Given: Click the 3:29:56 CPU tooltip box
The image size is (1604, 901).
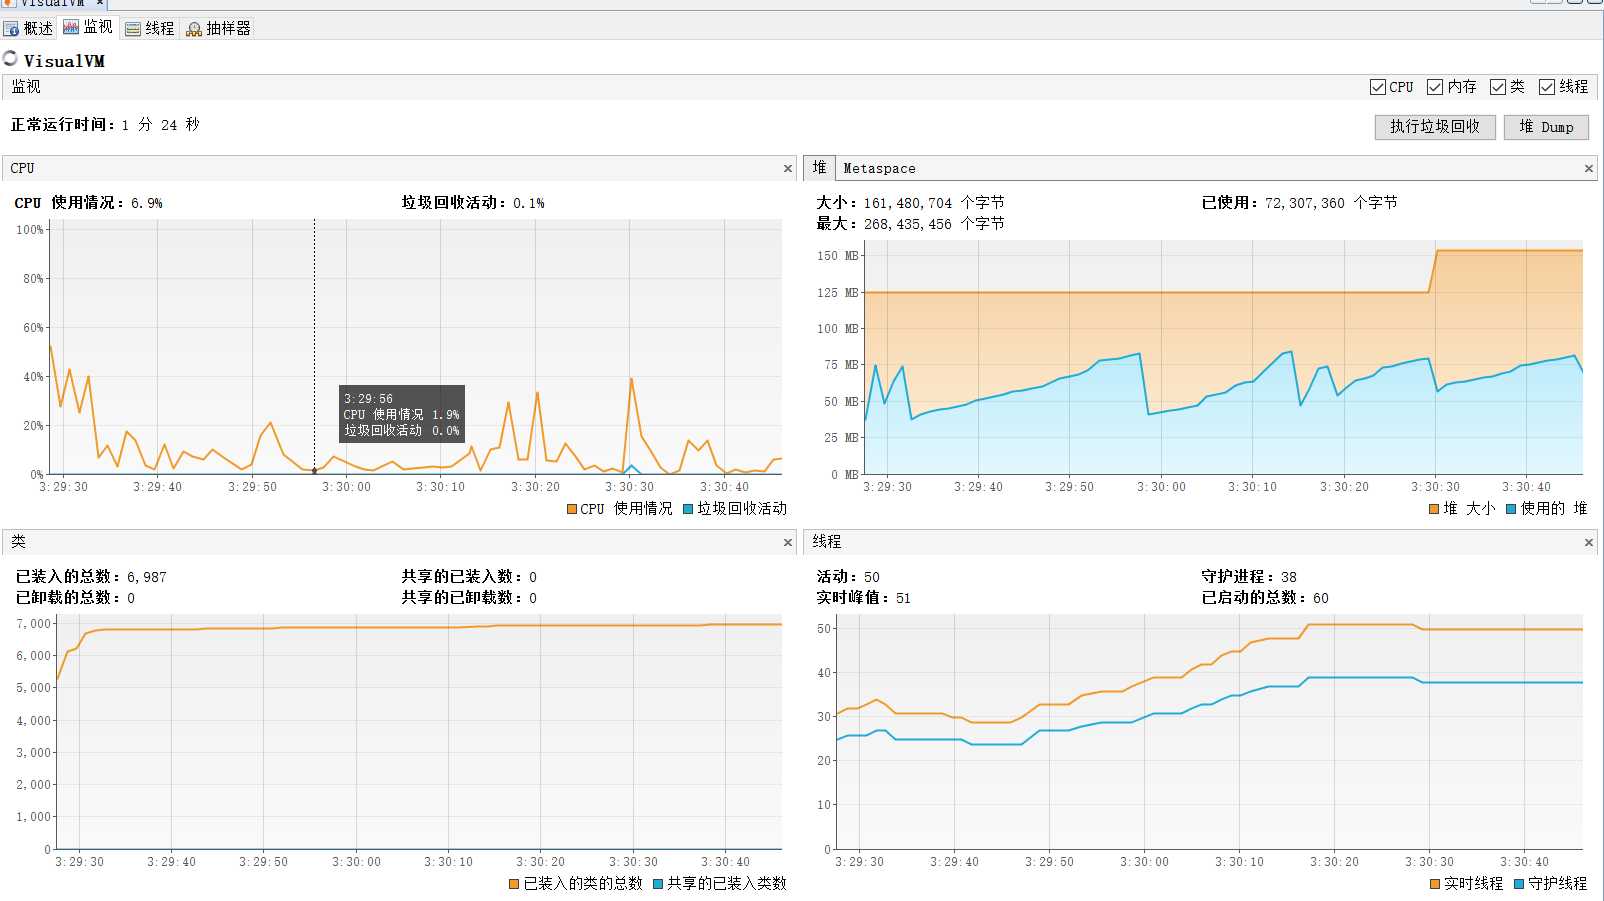Looking at the screenshot, I should (402, 414).
